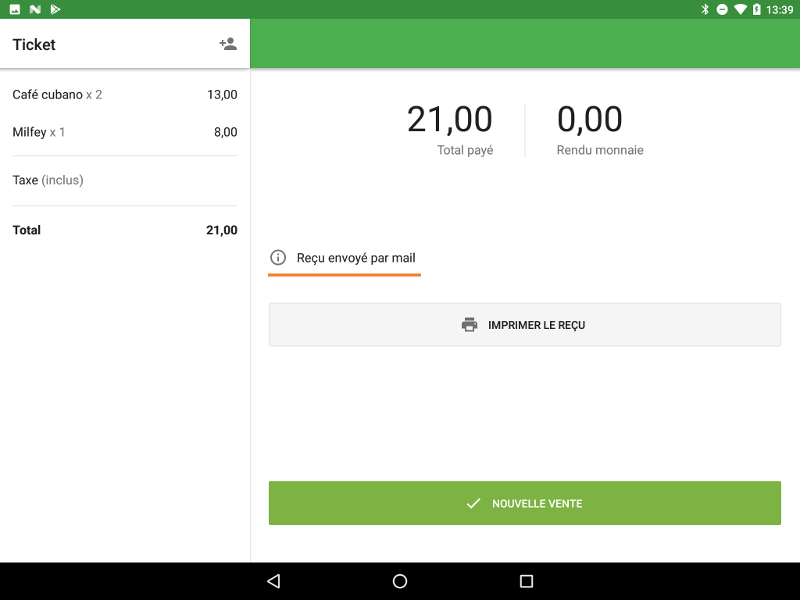Open the Play Store notification icon

point(55,9)
